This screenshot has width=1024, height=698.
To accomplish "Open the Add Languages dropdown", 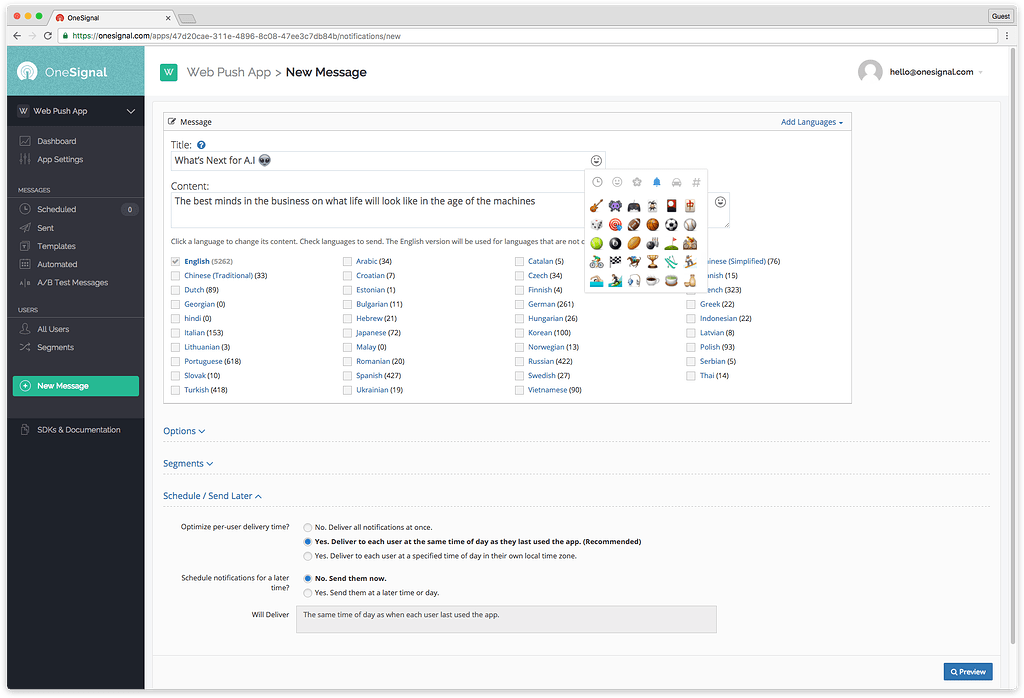I will [x=812, y=121].
